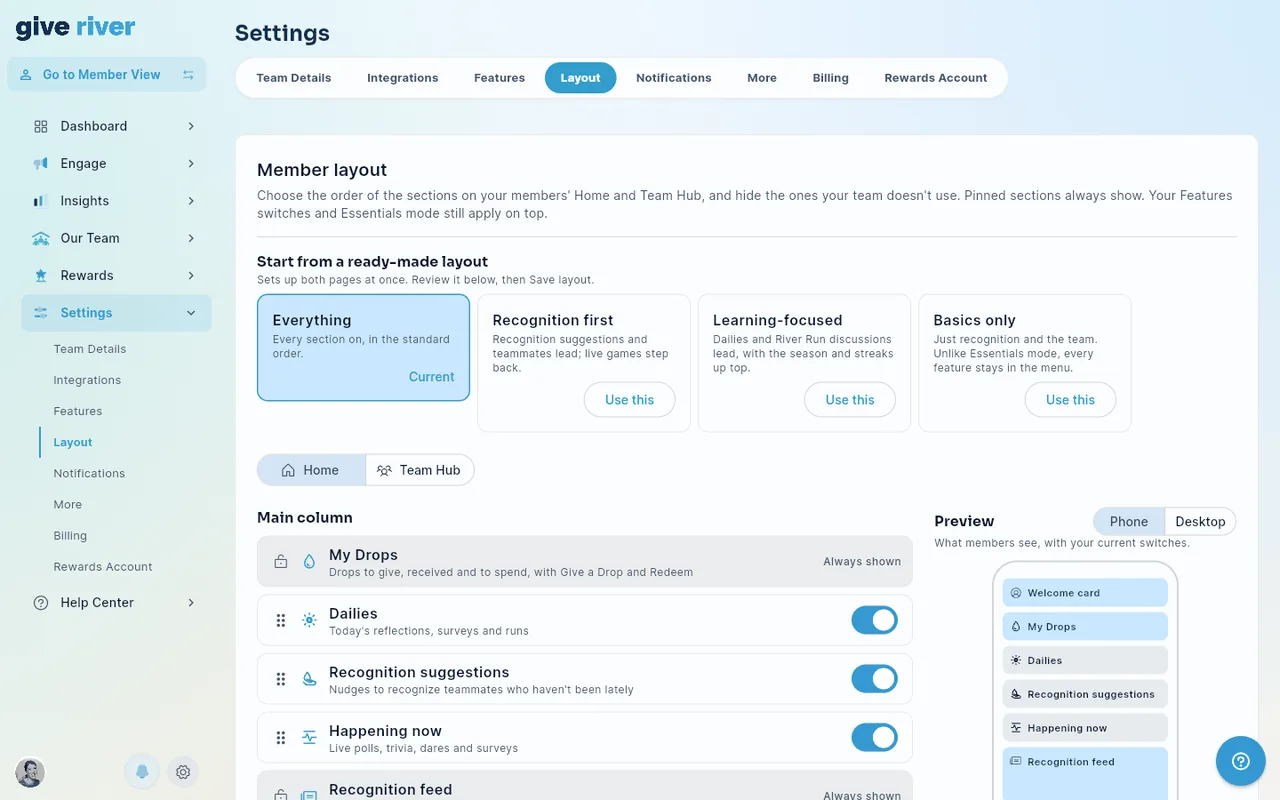The image size is (1280, 800).
Task: Switch preview to Desktop
Action: [x=1200, y=522]
